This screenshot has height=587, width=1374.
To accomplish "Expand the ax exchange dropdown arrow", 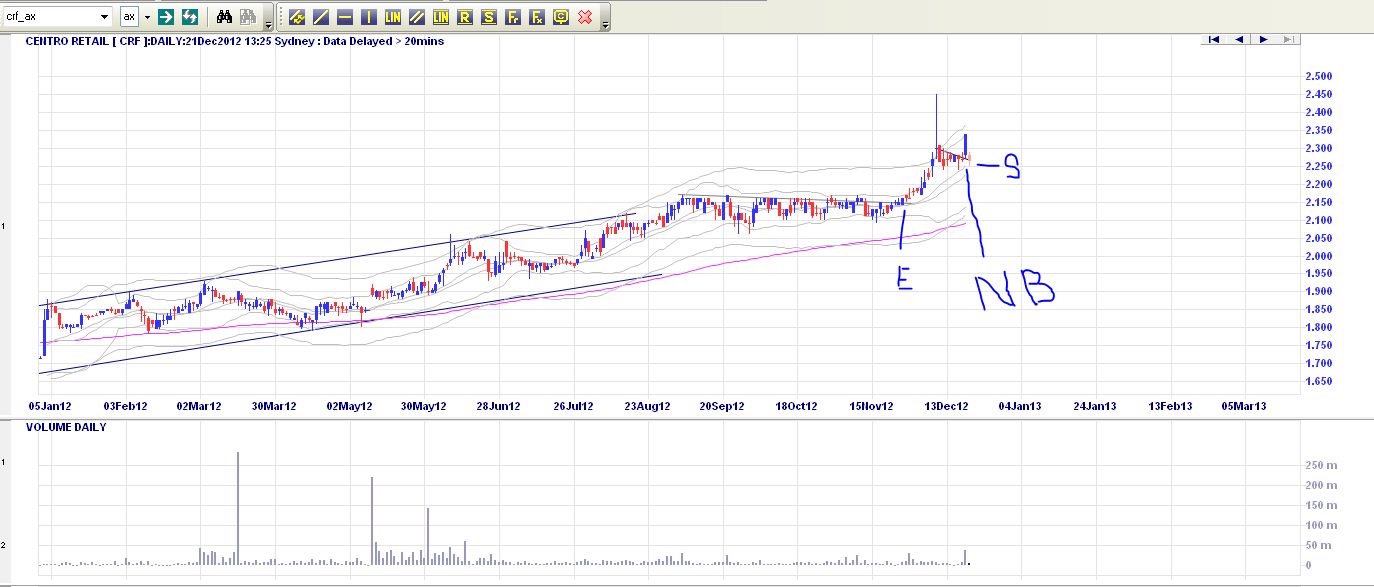I will [x=147, y=17].
